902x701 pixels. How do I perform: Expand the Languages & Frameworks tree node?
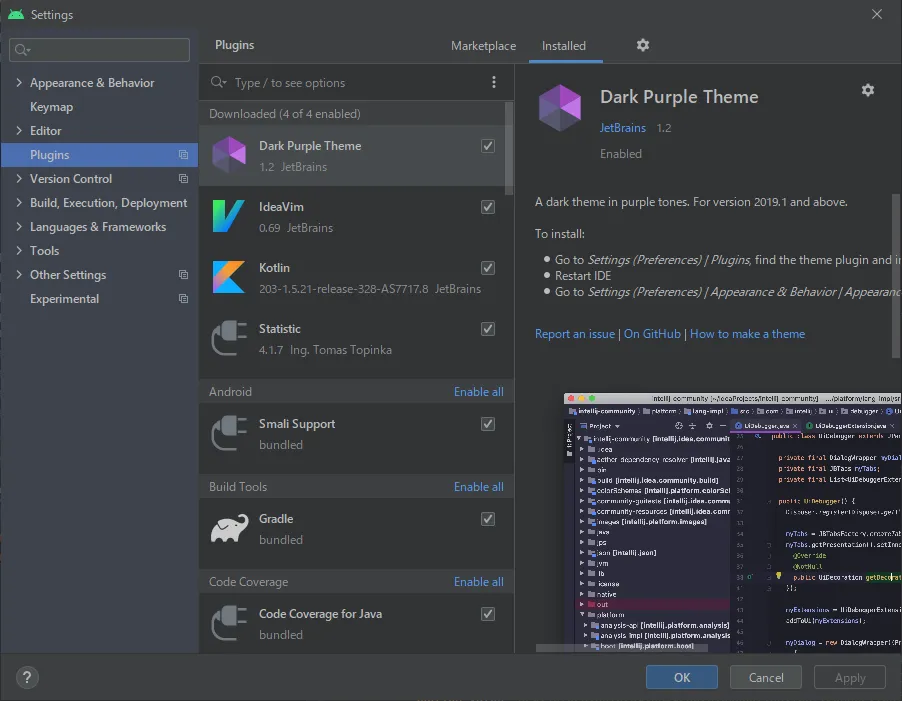19,227
